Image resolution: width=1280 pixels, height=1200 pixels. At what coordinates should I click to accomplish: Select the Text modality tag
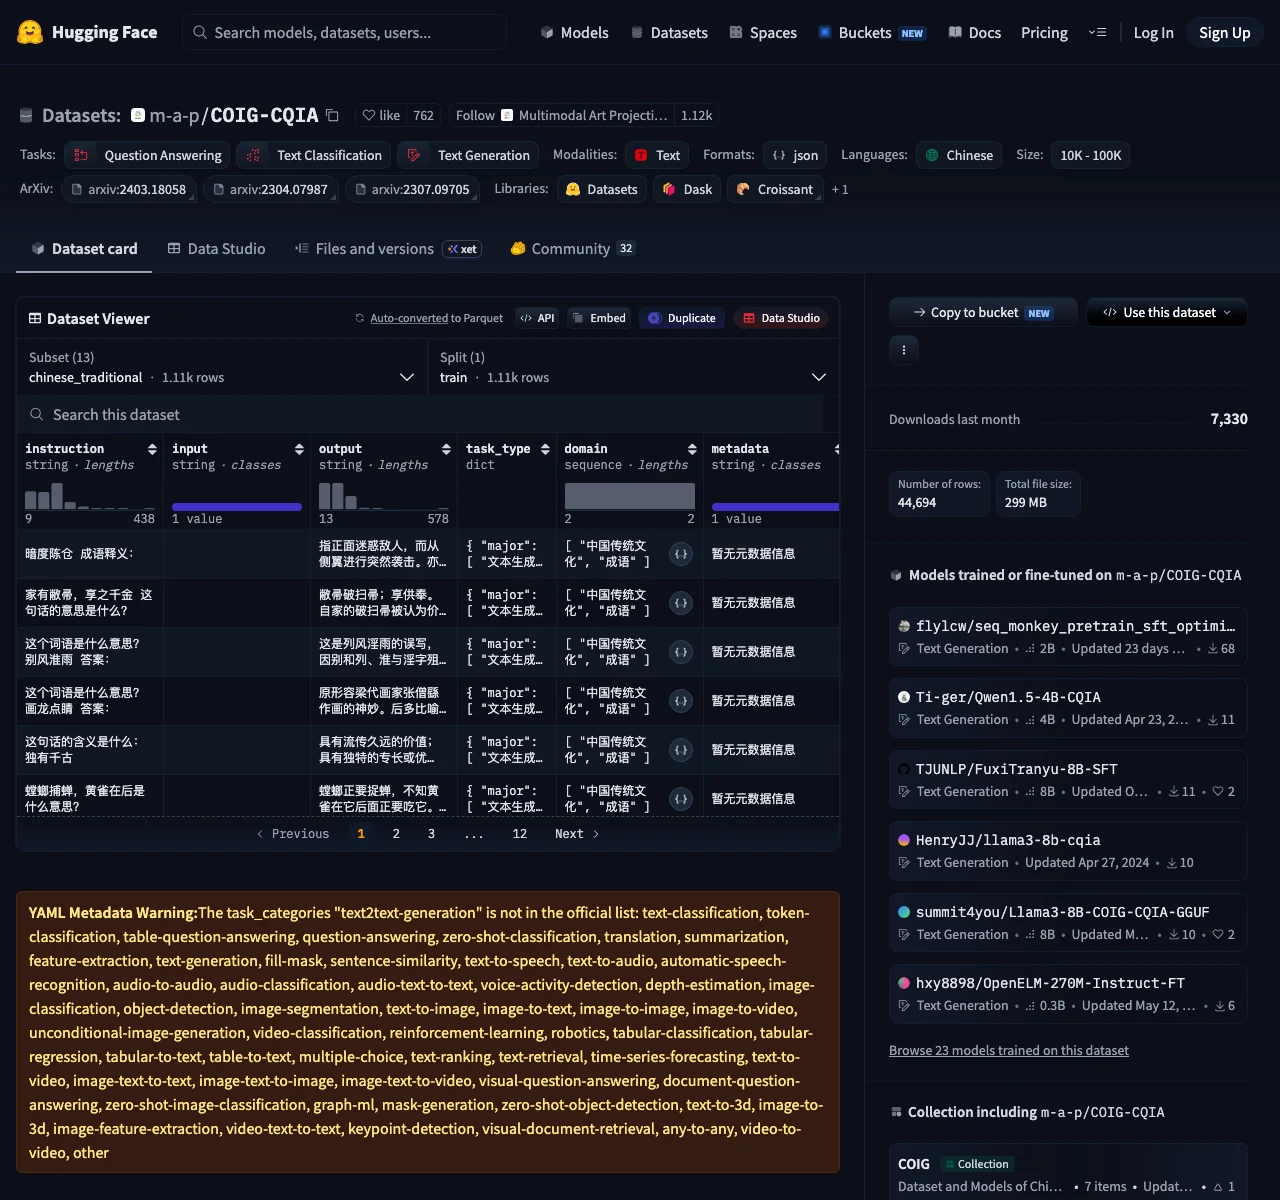point(657,155)
